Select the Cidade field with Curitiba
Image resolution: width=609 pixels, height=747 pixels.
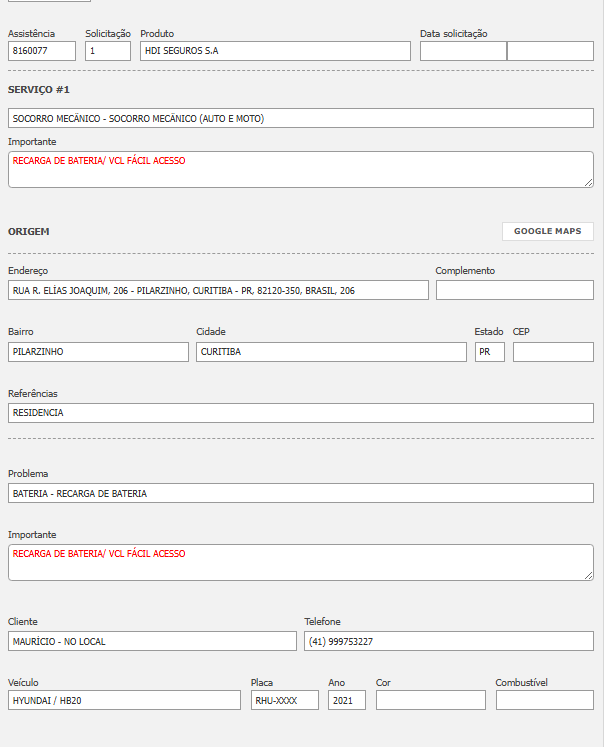[x=331, y=352]
